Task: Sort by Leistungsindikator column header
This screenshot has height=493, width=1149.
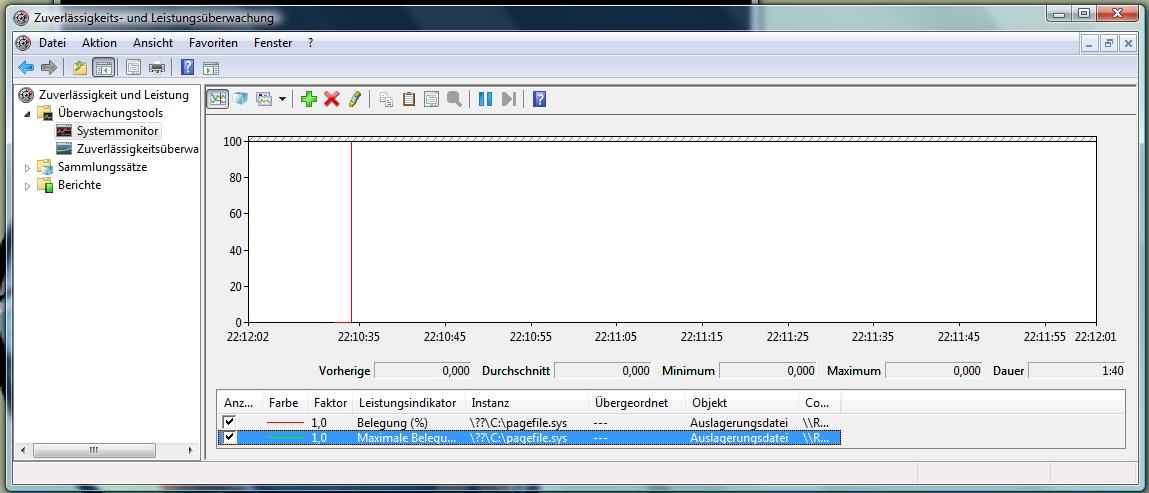Action: click(409, 403)
